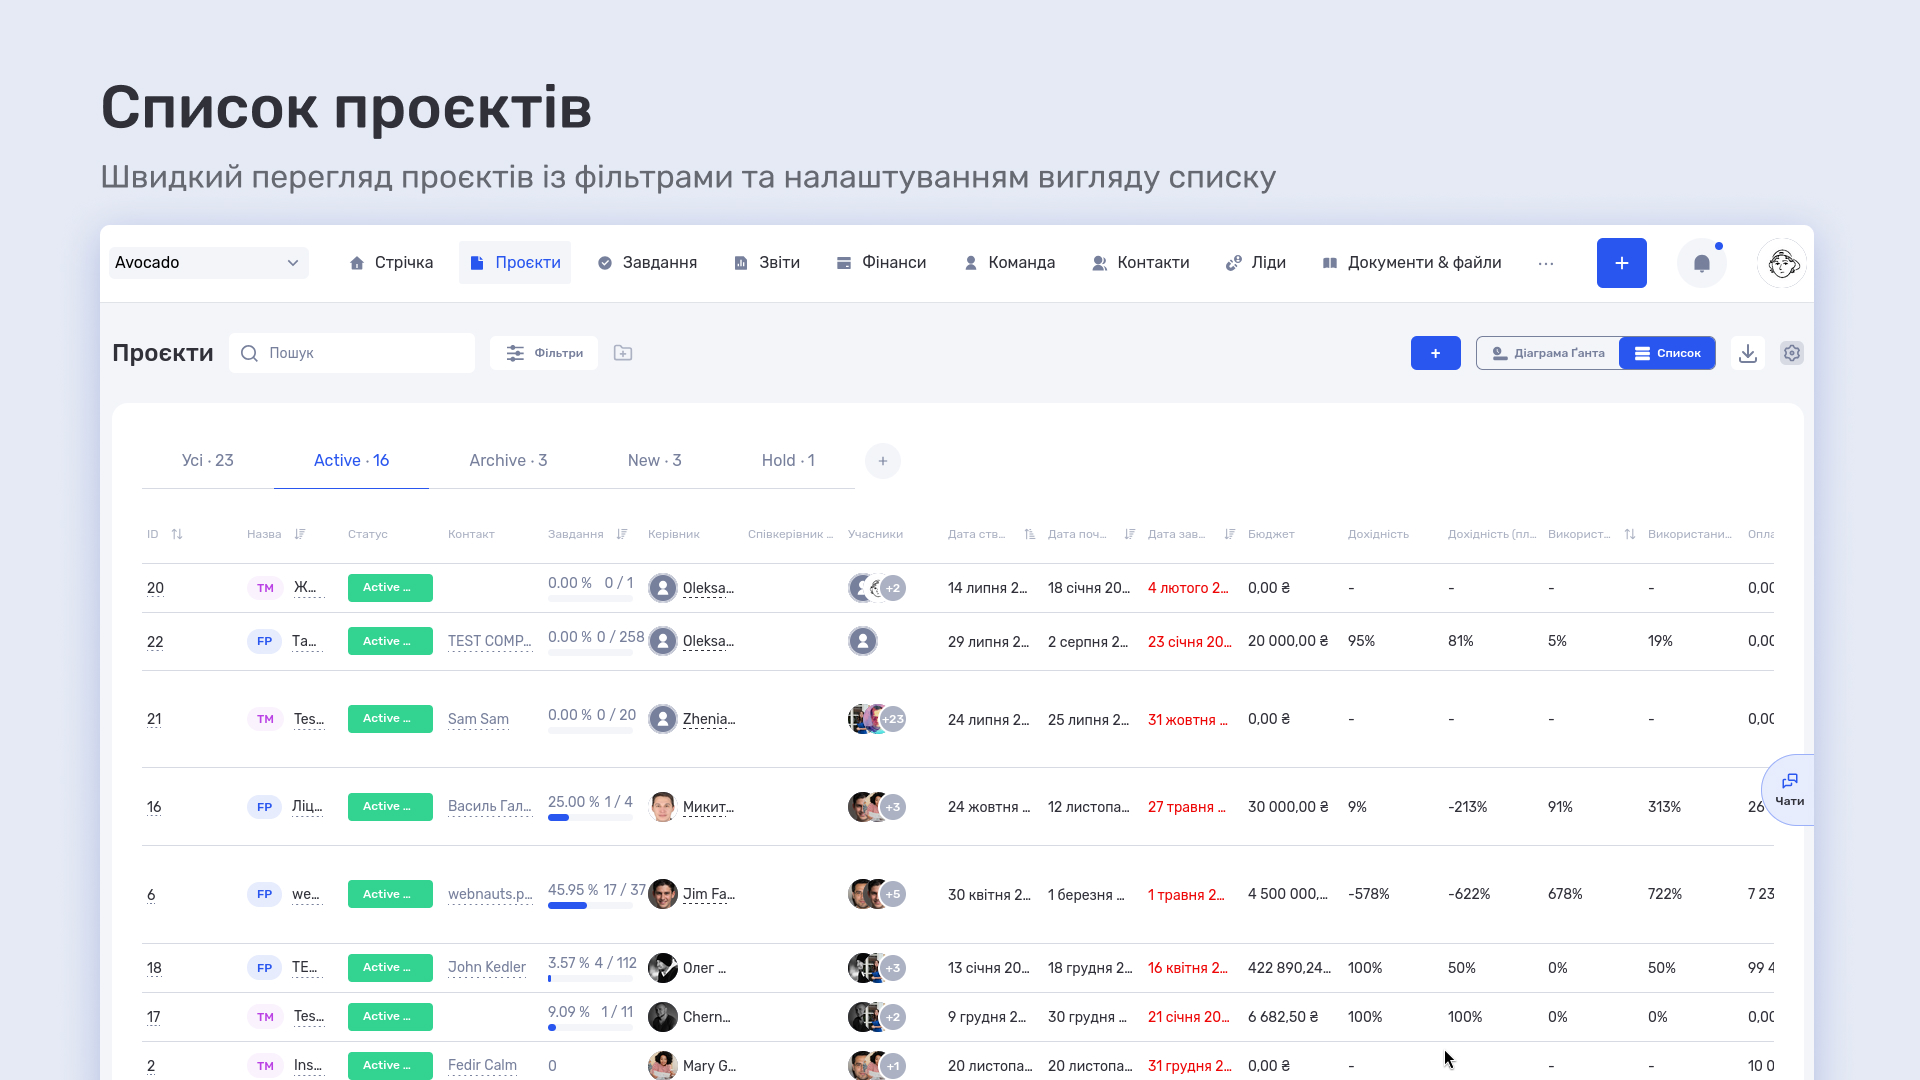The width and height of the screenshot is (1920, 1080).
Task: Open the user profile avatar menu
Action: click(x=1782, y=263)
